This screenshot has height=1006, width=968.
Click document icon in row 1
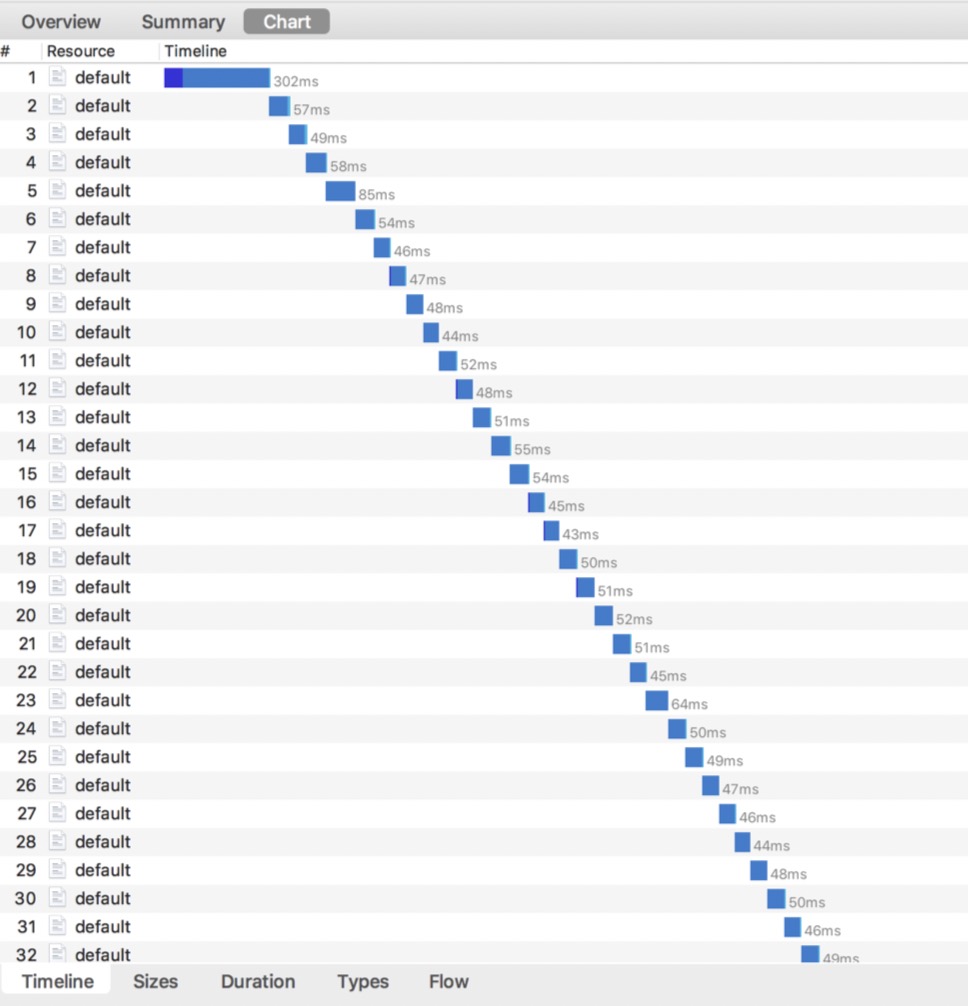58,77
